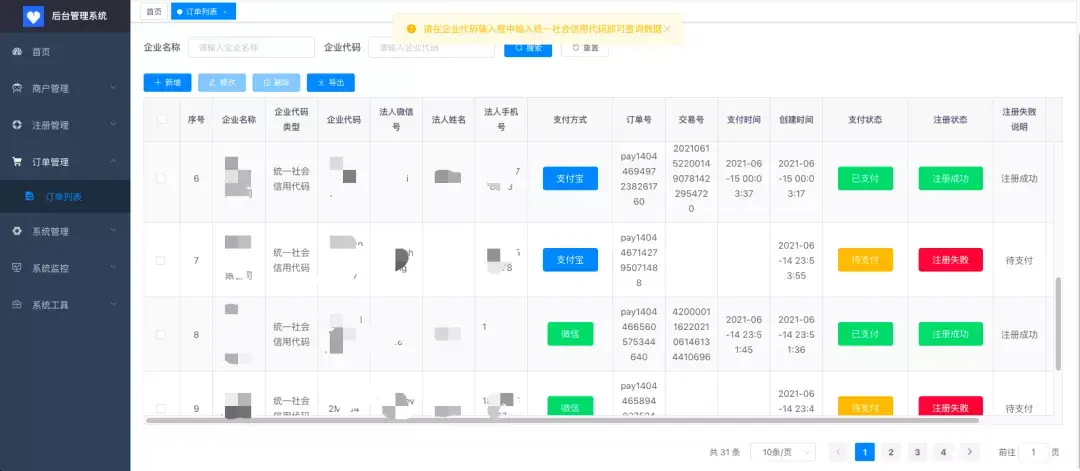Open 首页 in the sidebar
The image size is (1080, 471).
pos(65,52)
